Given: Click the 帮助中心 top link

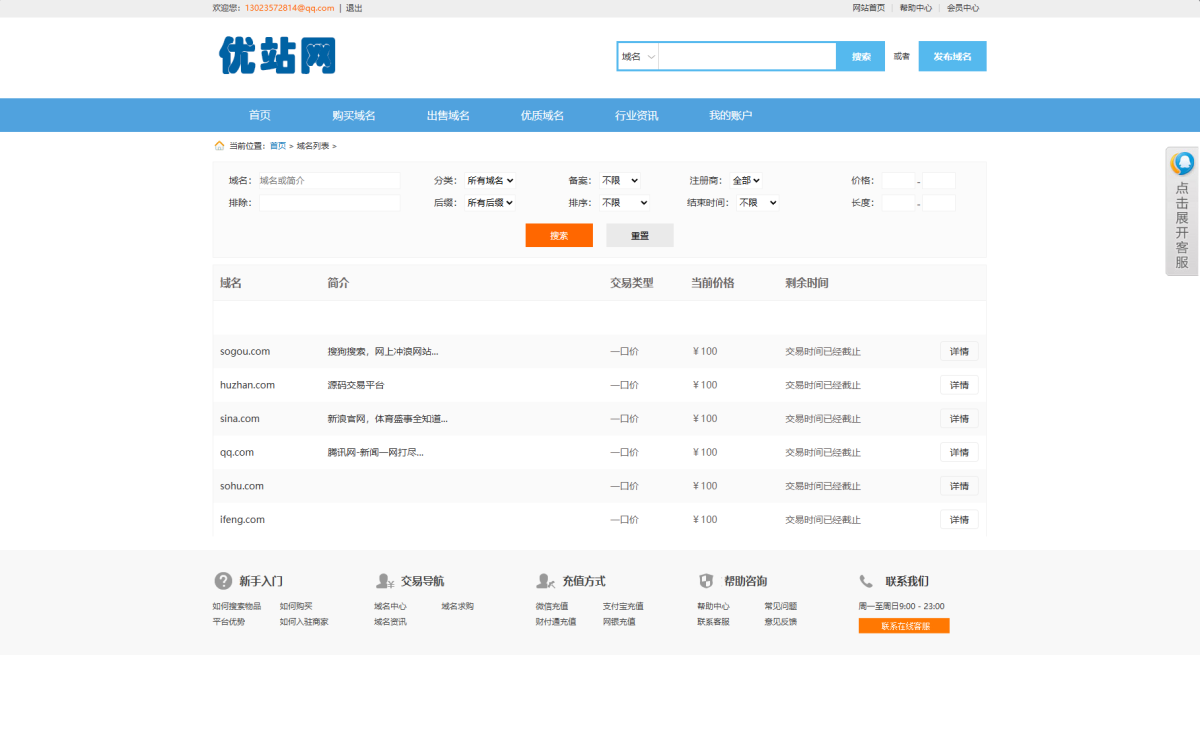Looking at the screenshot, I should point(915,8).
